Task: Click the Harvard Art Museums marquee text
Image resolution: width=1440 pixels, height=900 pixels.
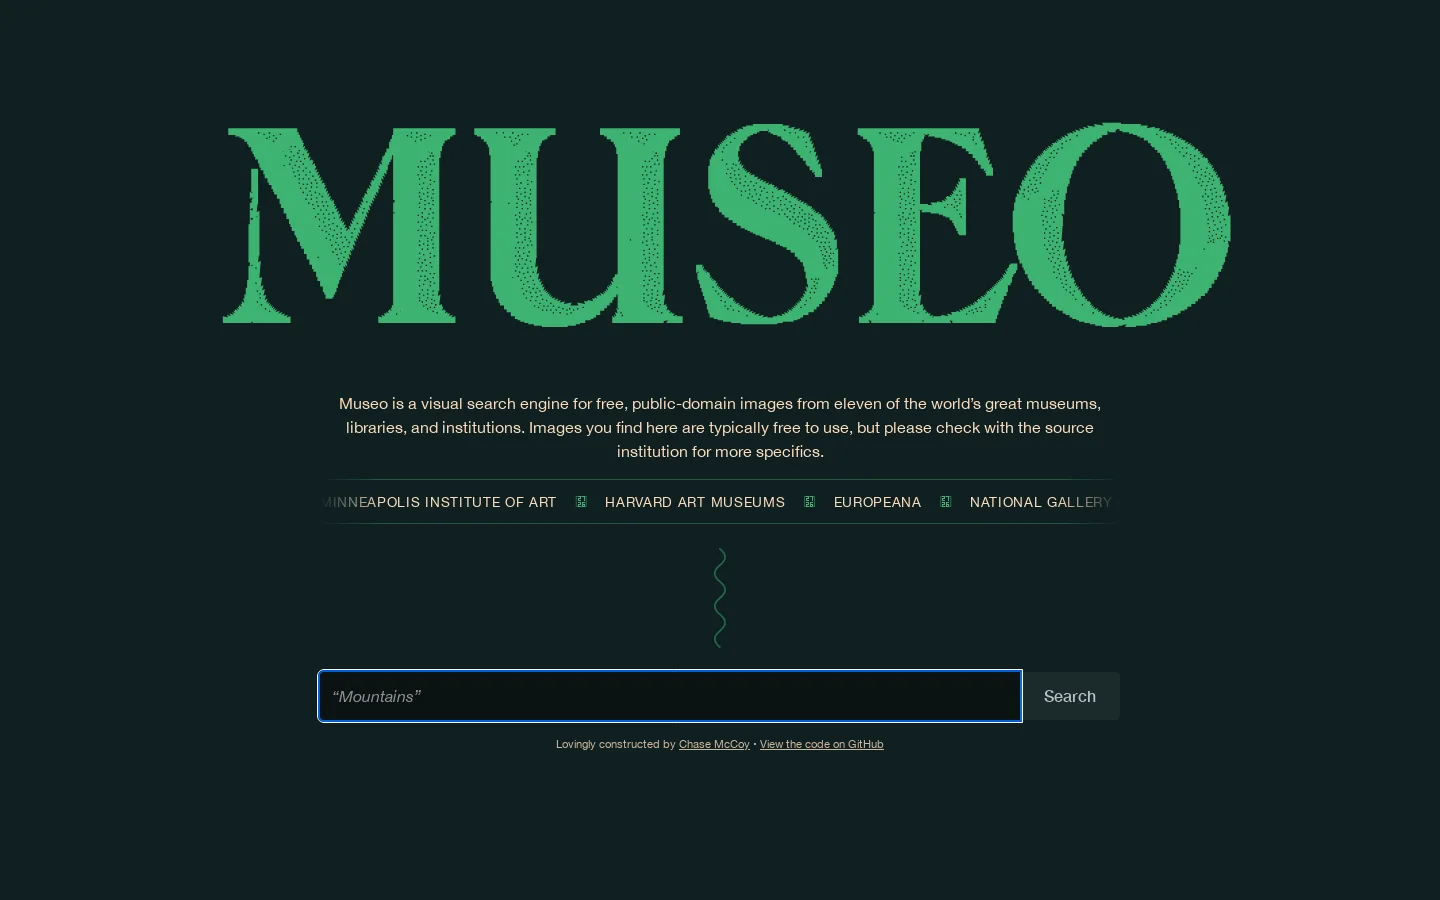Action: [x=695, y=502]
